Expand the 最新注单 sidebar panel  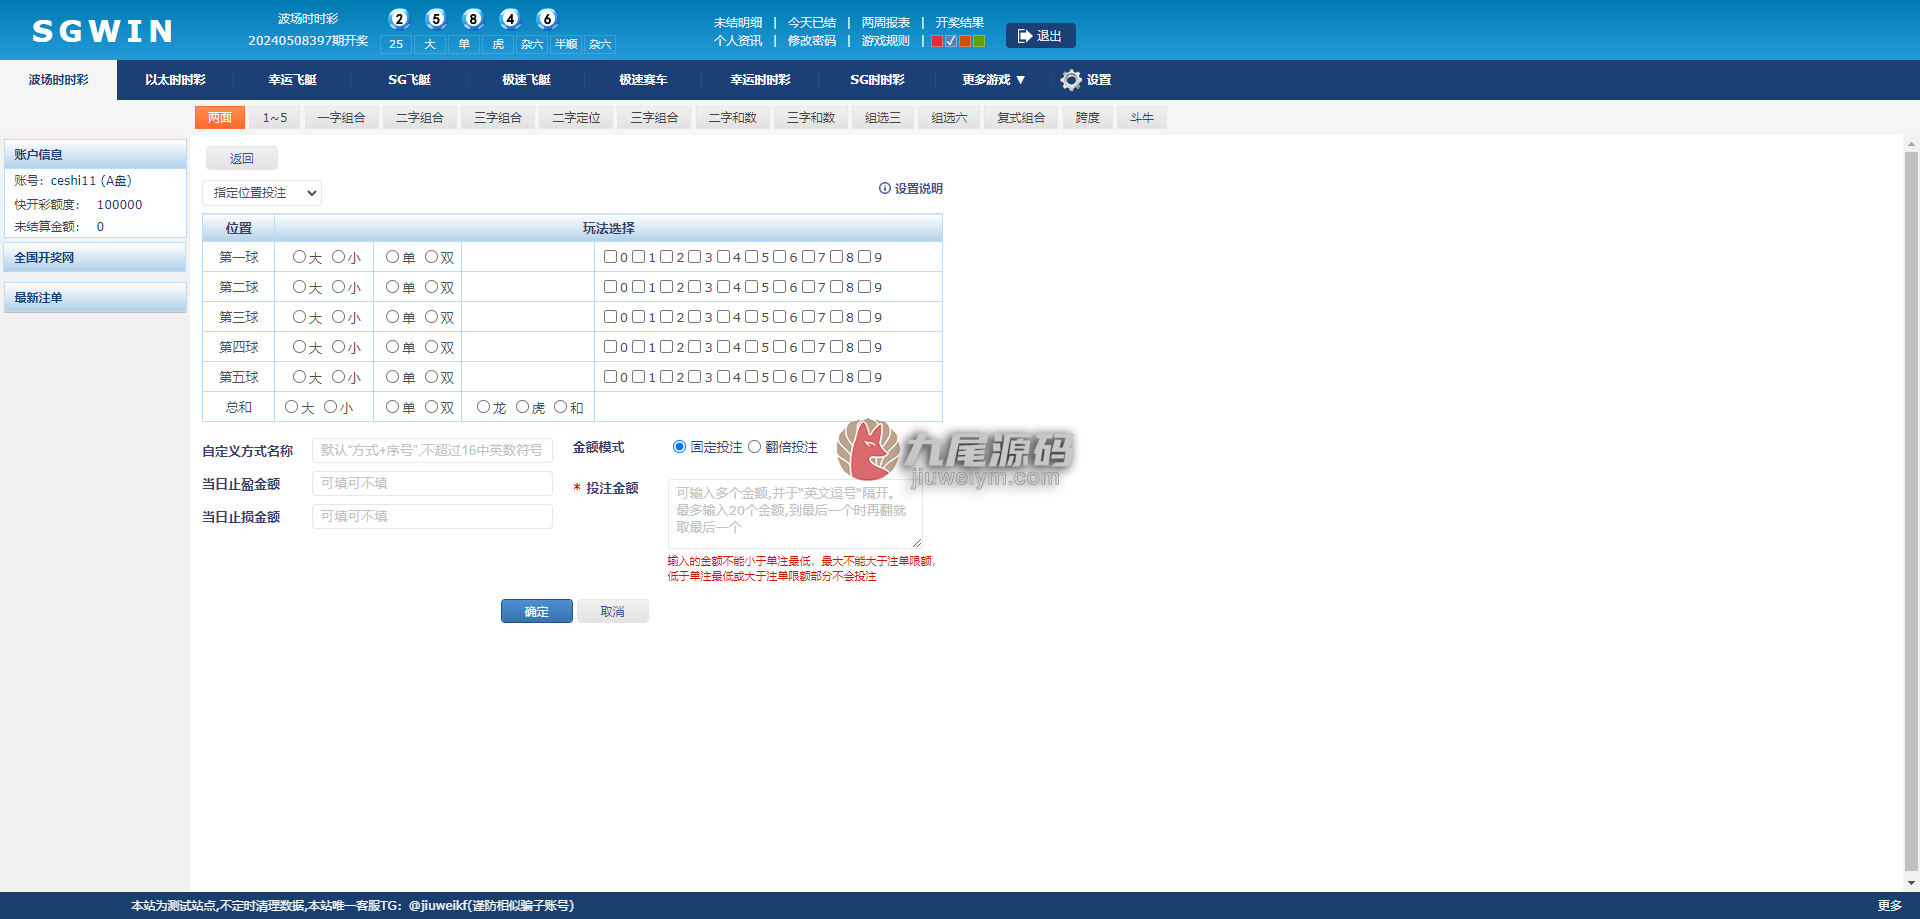pos(95,298)
